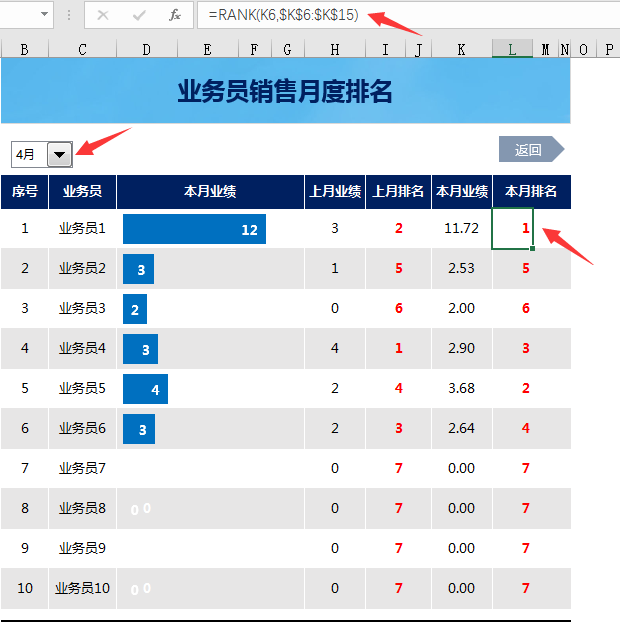The image size is (620, 633).
Task: Select 业务员10 name cell
Action: [x=82, y=588]
